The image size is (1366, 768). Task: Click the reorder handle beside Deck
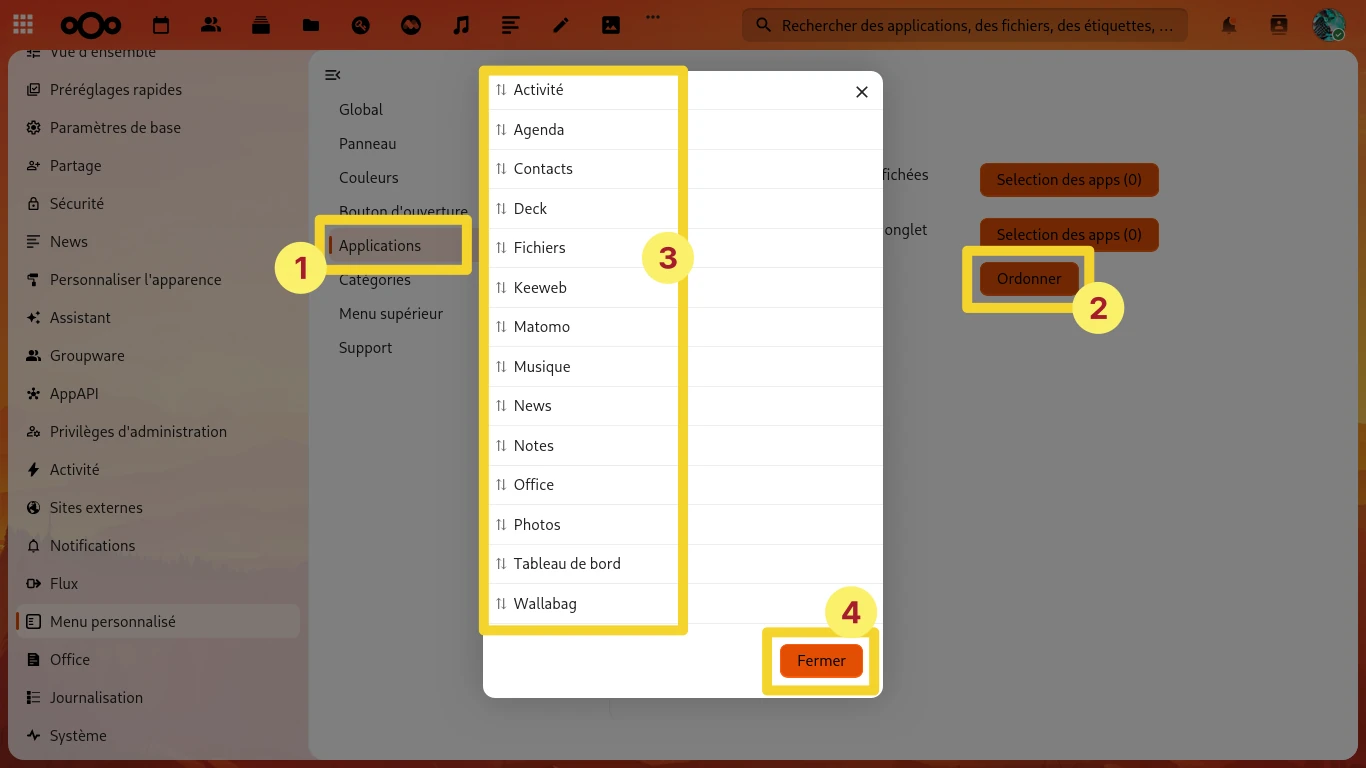(502, 209)
